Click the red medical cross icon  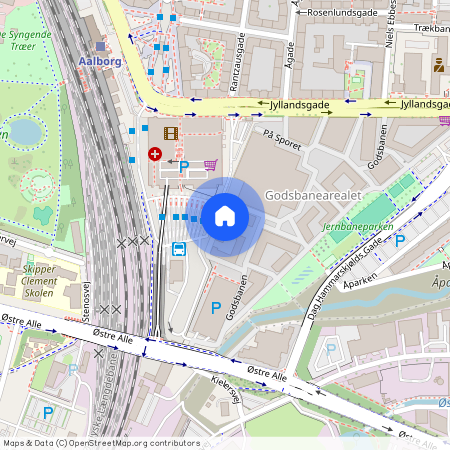click(155, 154)
